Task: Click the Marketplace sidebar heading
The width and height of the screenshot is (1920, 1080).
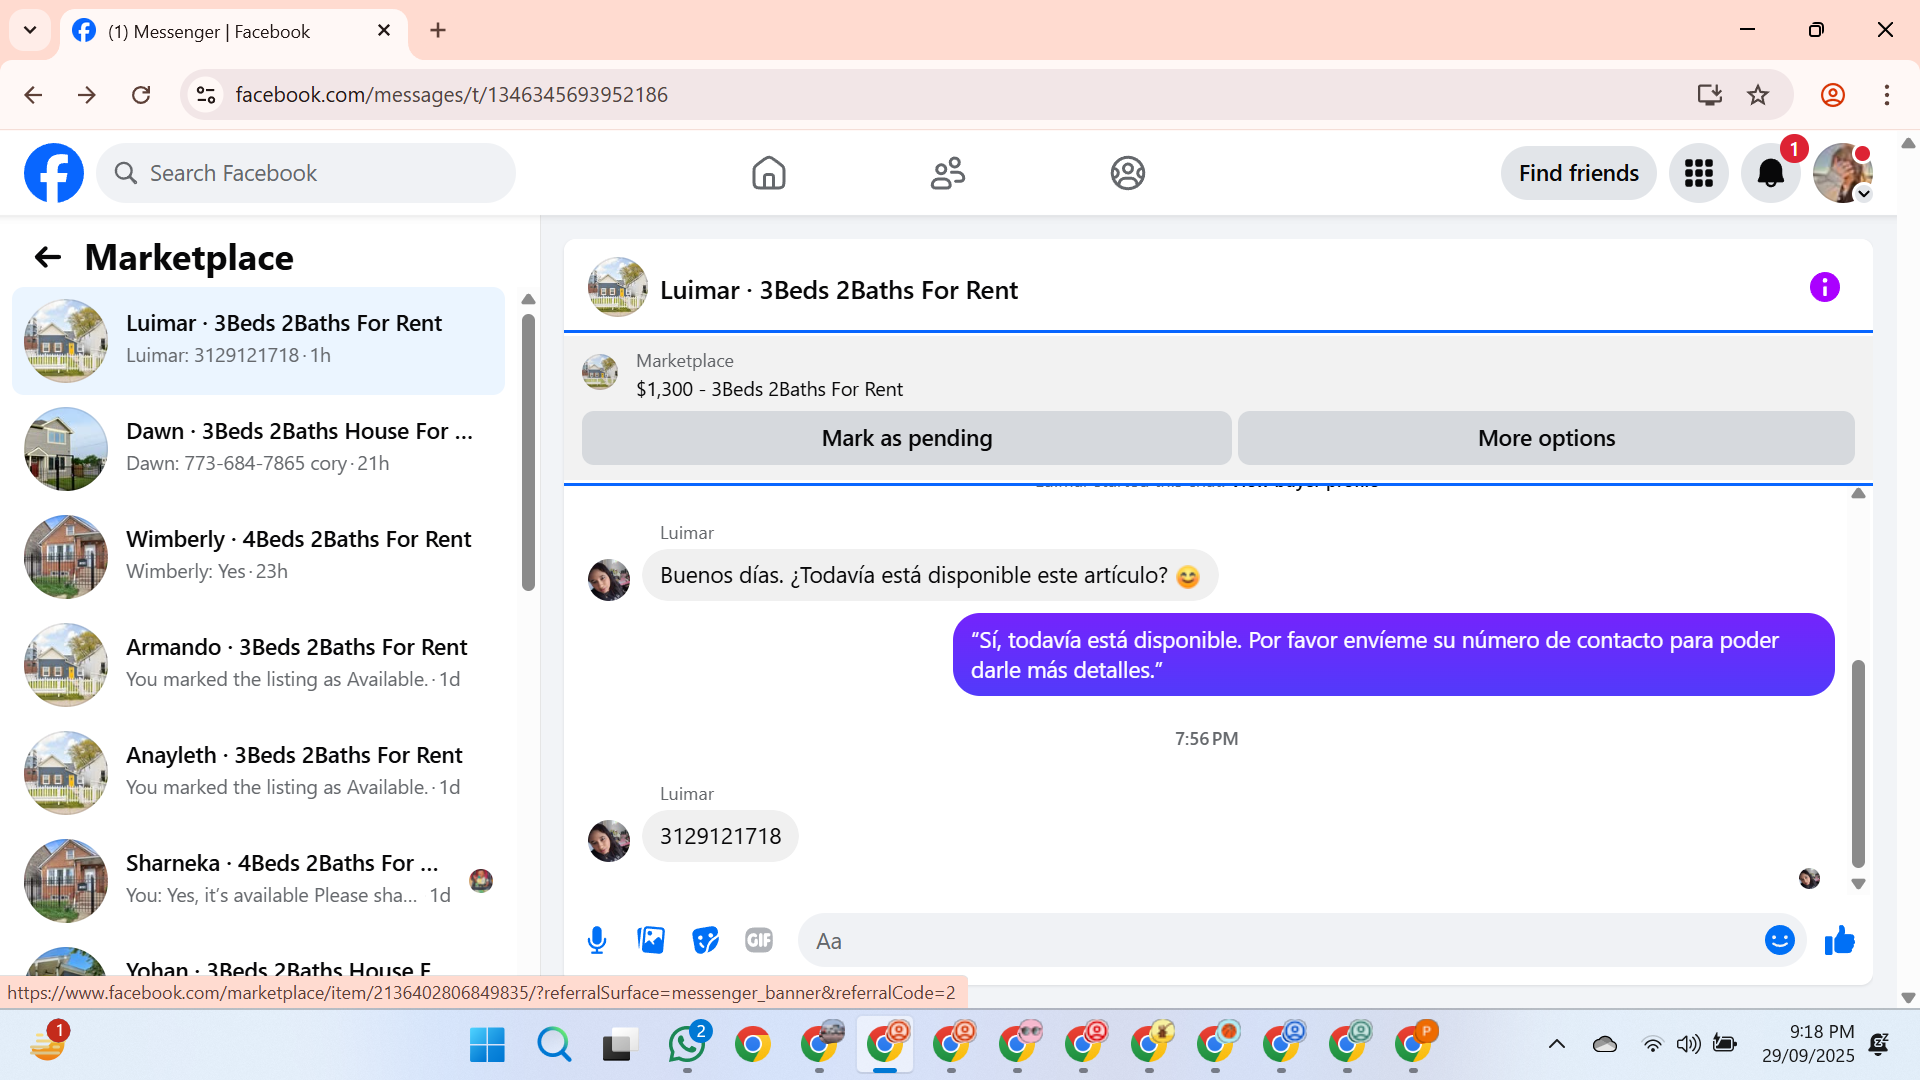Action: [x=189, y=258]
